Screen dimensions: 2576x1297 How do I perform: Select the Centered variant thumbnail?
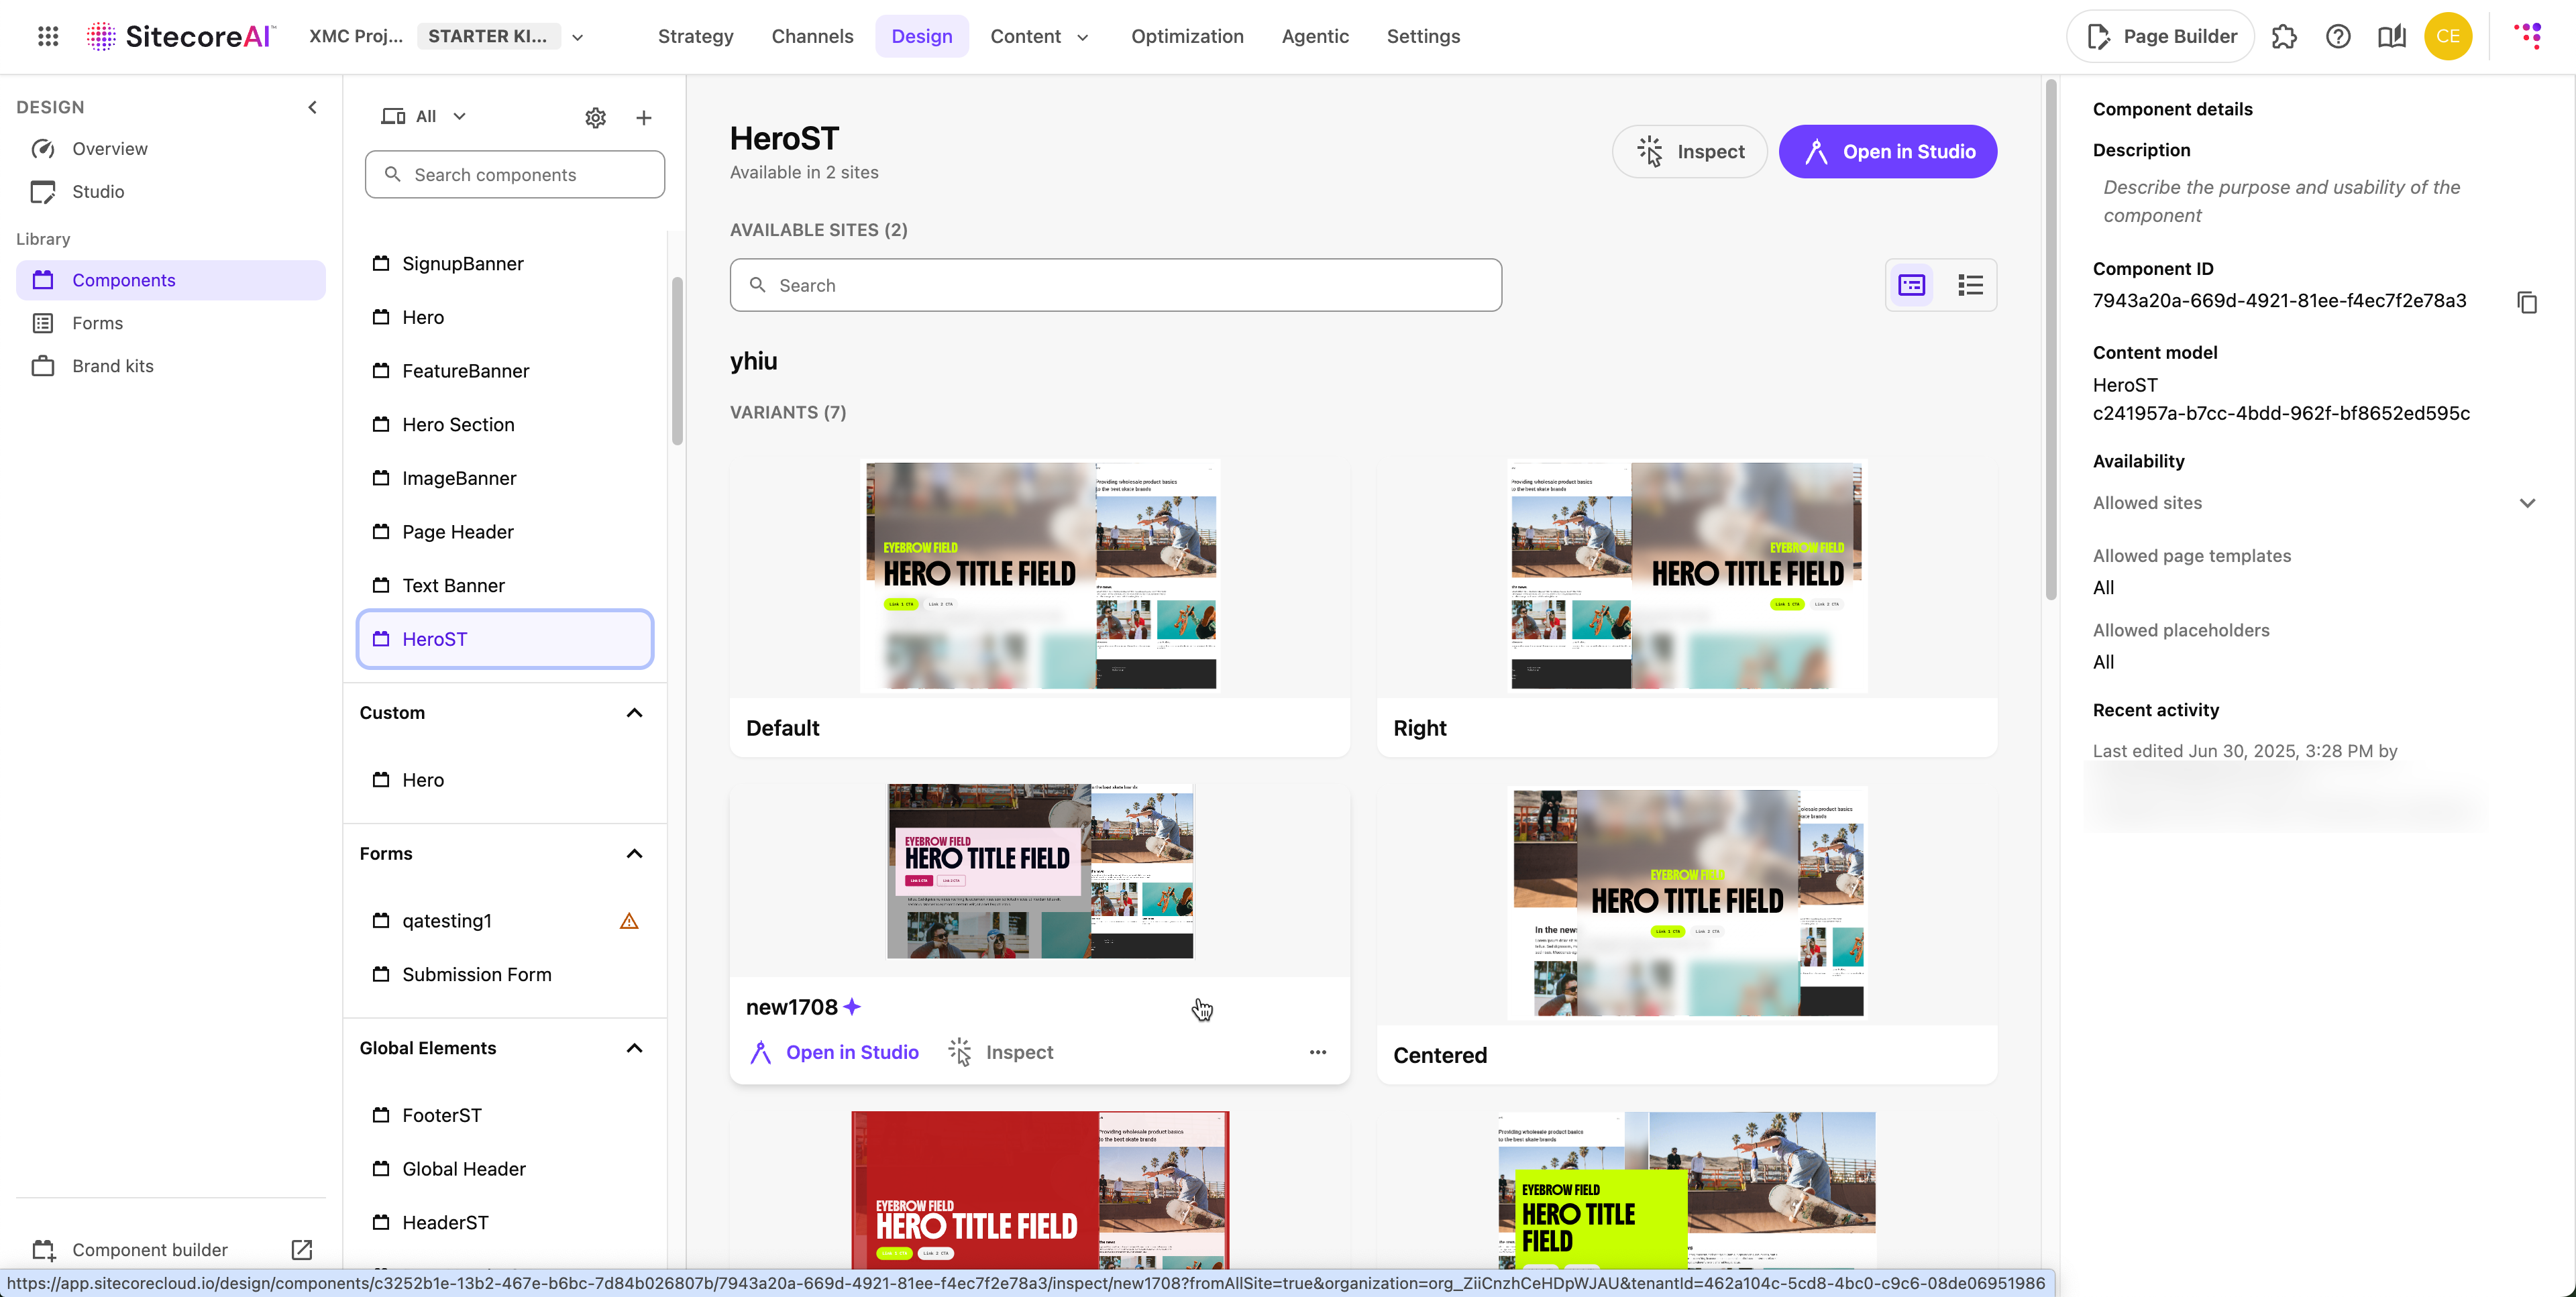click(x=1687, y=903)
